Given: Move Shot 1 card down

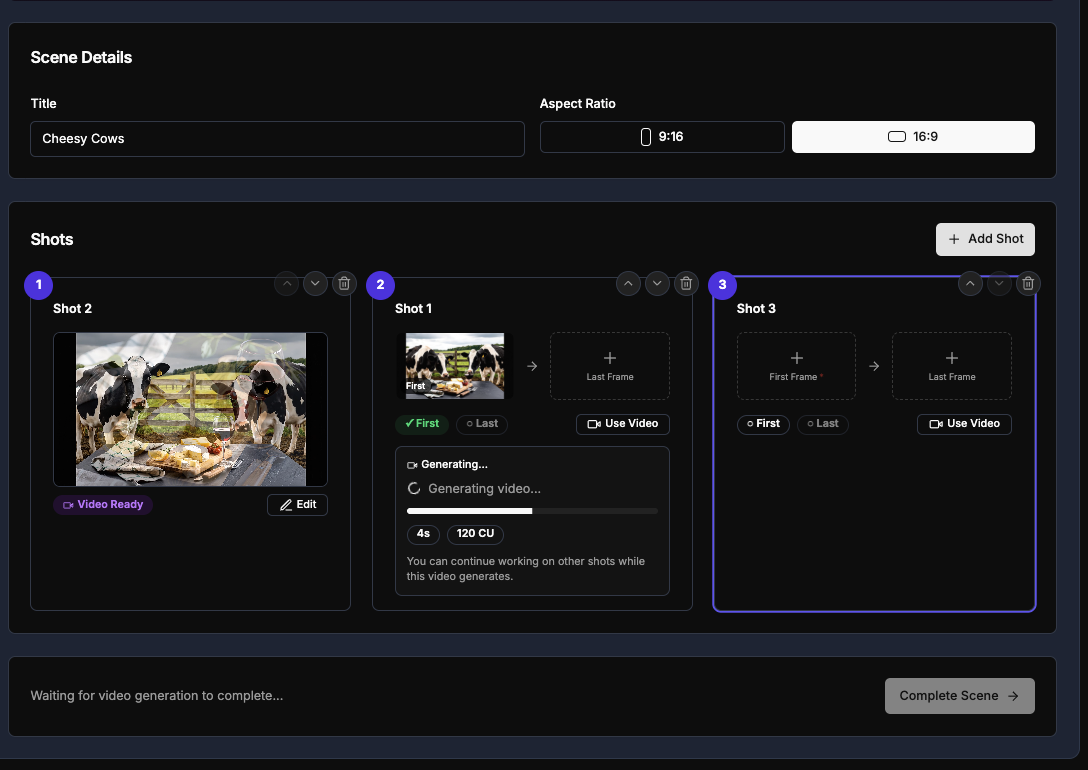Looking at the screenshot, I should coord(657,284).
